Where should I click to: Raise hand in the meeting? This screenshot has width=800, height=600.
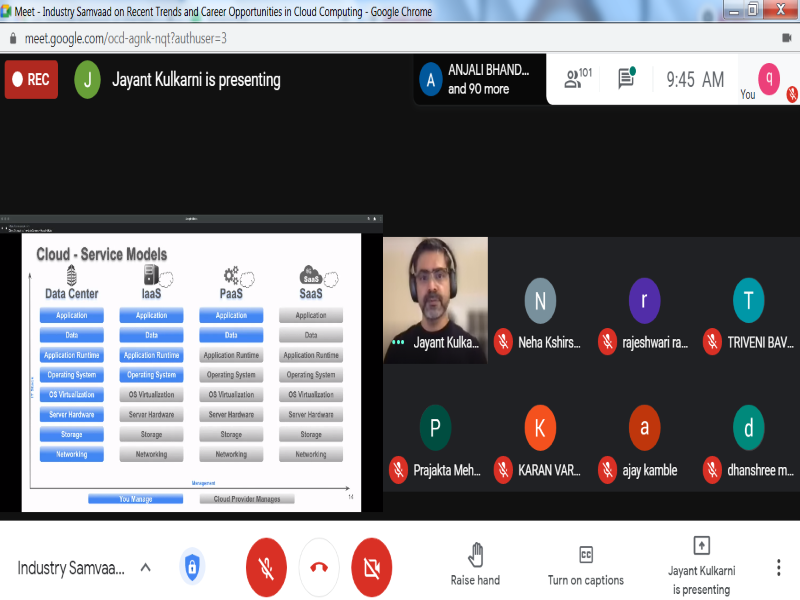point(475,564)
